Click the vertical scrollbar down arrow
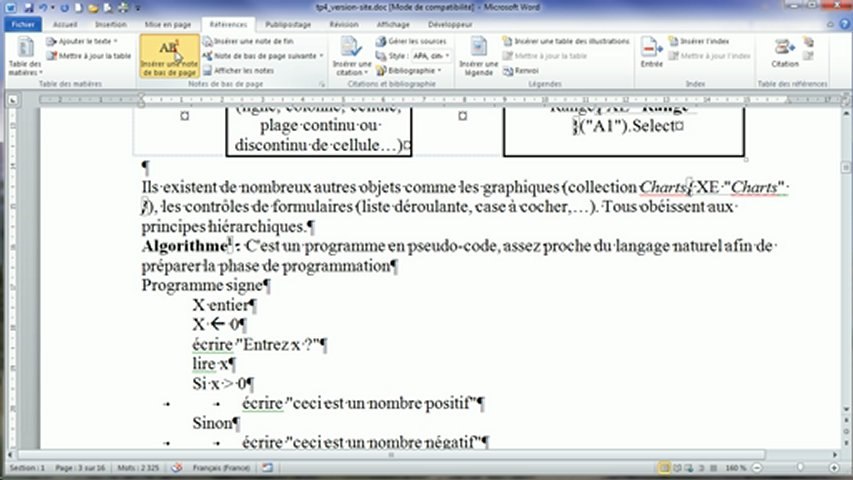853x480 pixels. pos(845,409)
